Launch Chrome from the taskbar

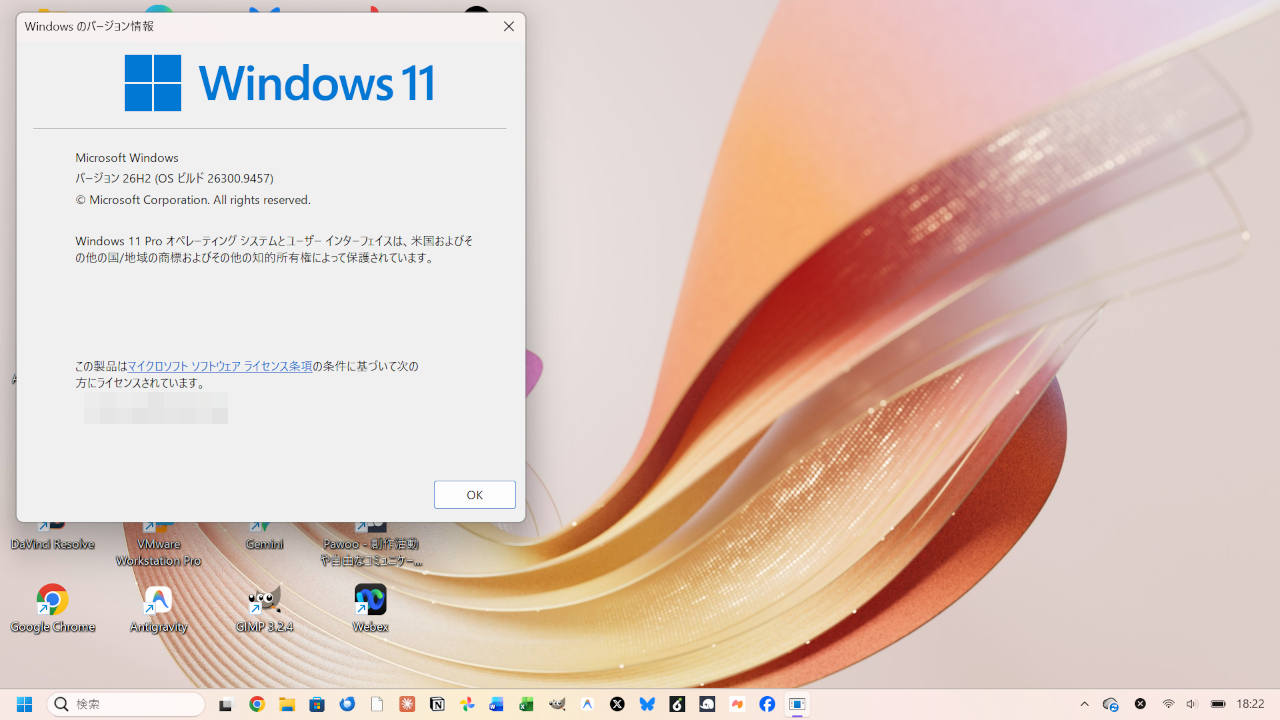pos(257,704)
